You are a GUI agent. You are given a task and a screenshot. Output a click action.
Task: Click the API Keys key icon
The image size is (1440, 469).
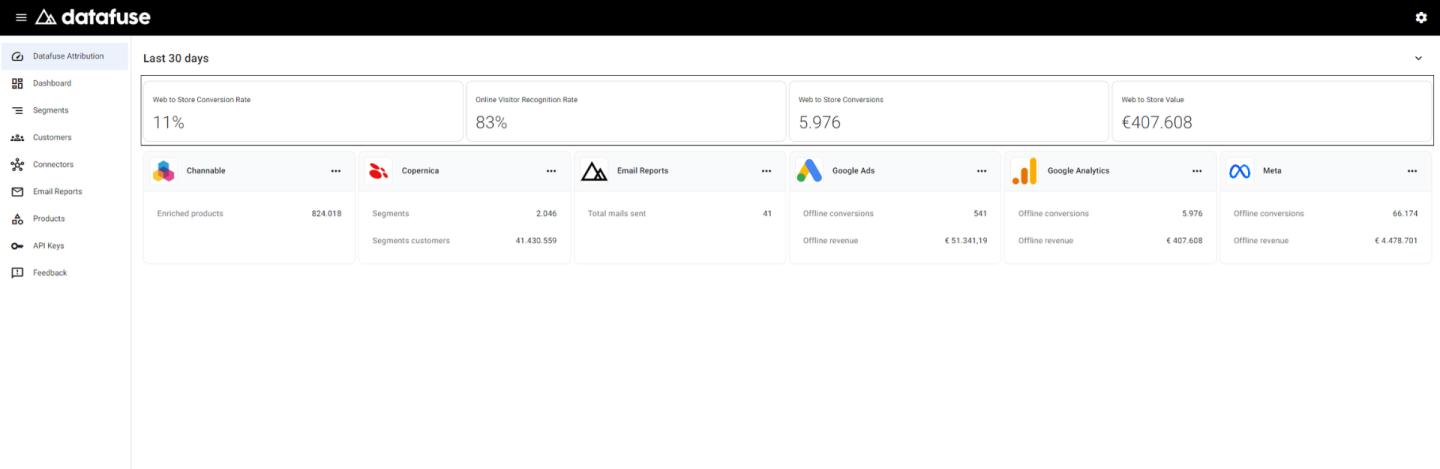[17, 245]
